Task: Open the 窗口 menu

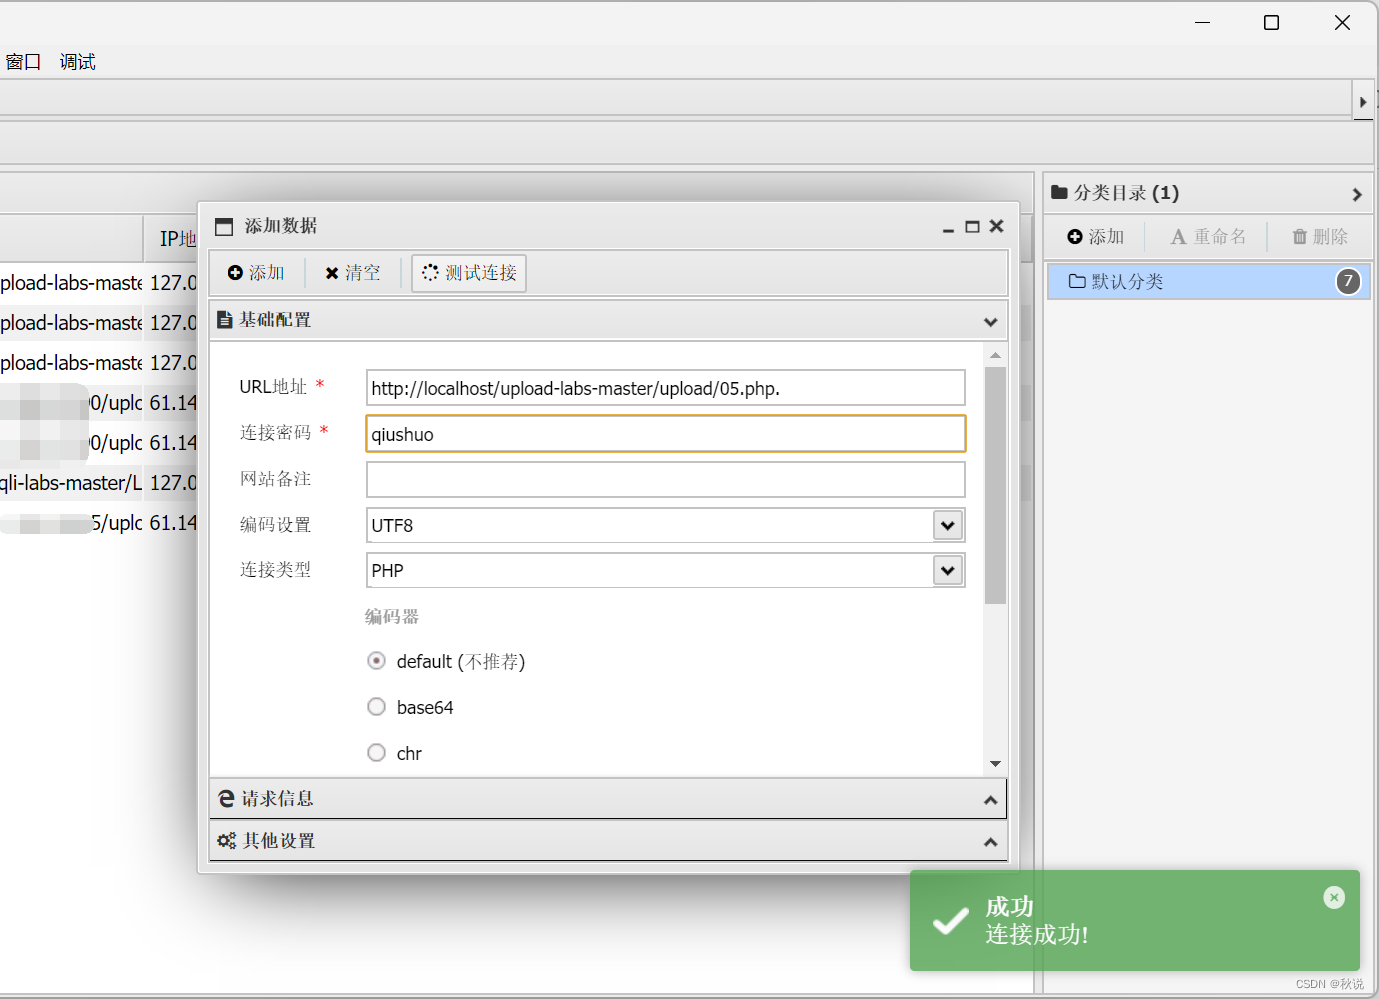Action: click(23, 62)
